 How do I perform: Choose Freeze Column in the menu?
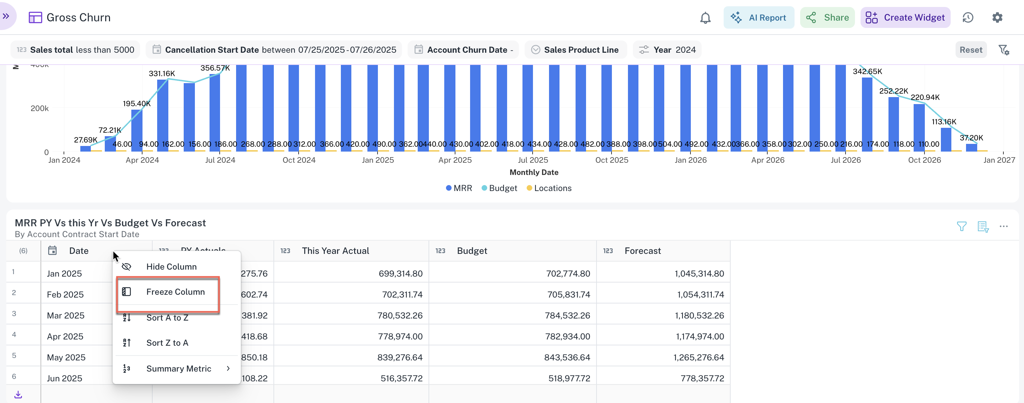pos(175,292)
